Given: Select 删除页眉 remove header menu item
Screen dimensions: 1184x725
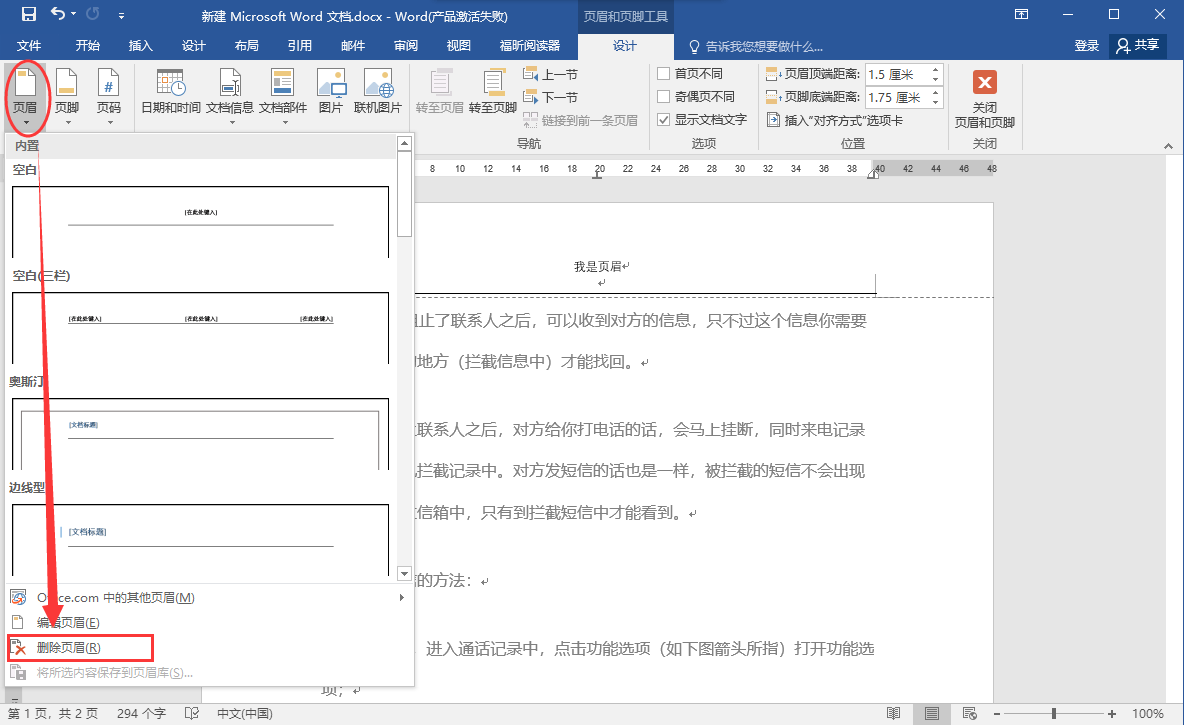Looking at the screenshot, I should [80, 648].
